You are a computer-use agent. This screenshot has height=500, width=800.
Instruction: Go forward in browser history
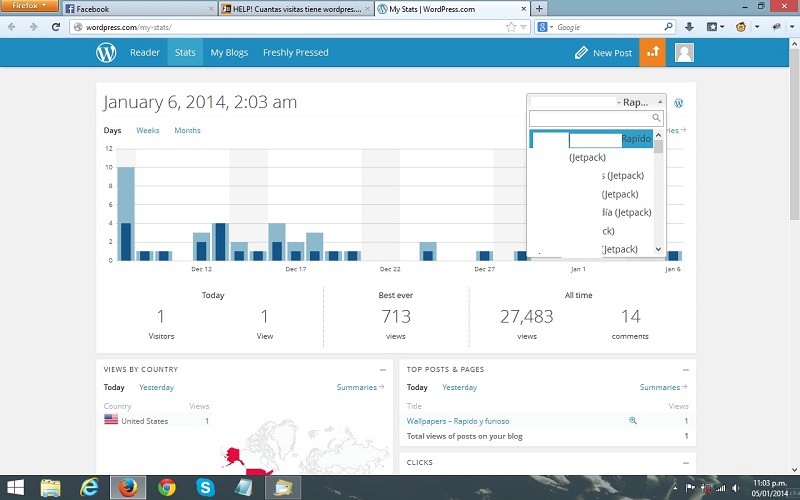click(34, 27)
